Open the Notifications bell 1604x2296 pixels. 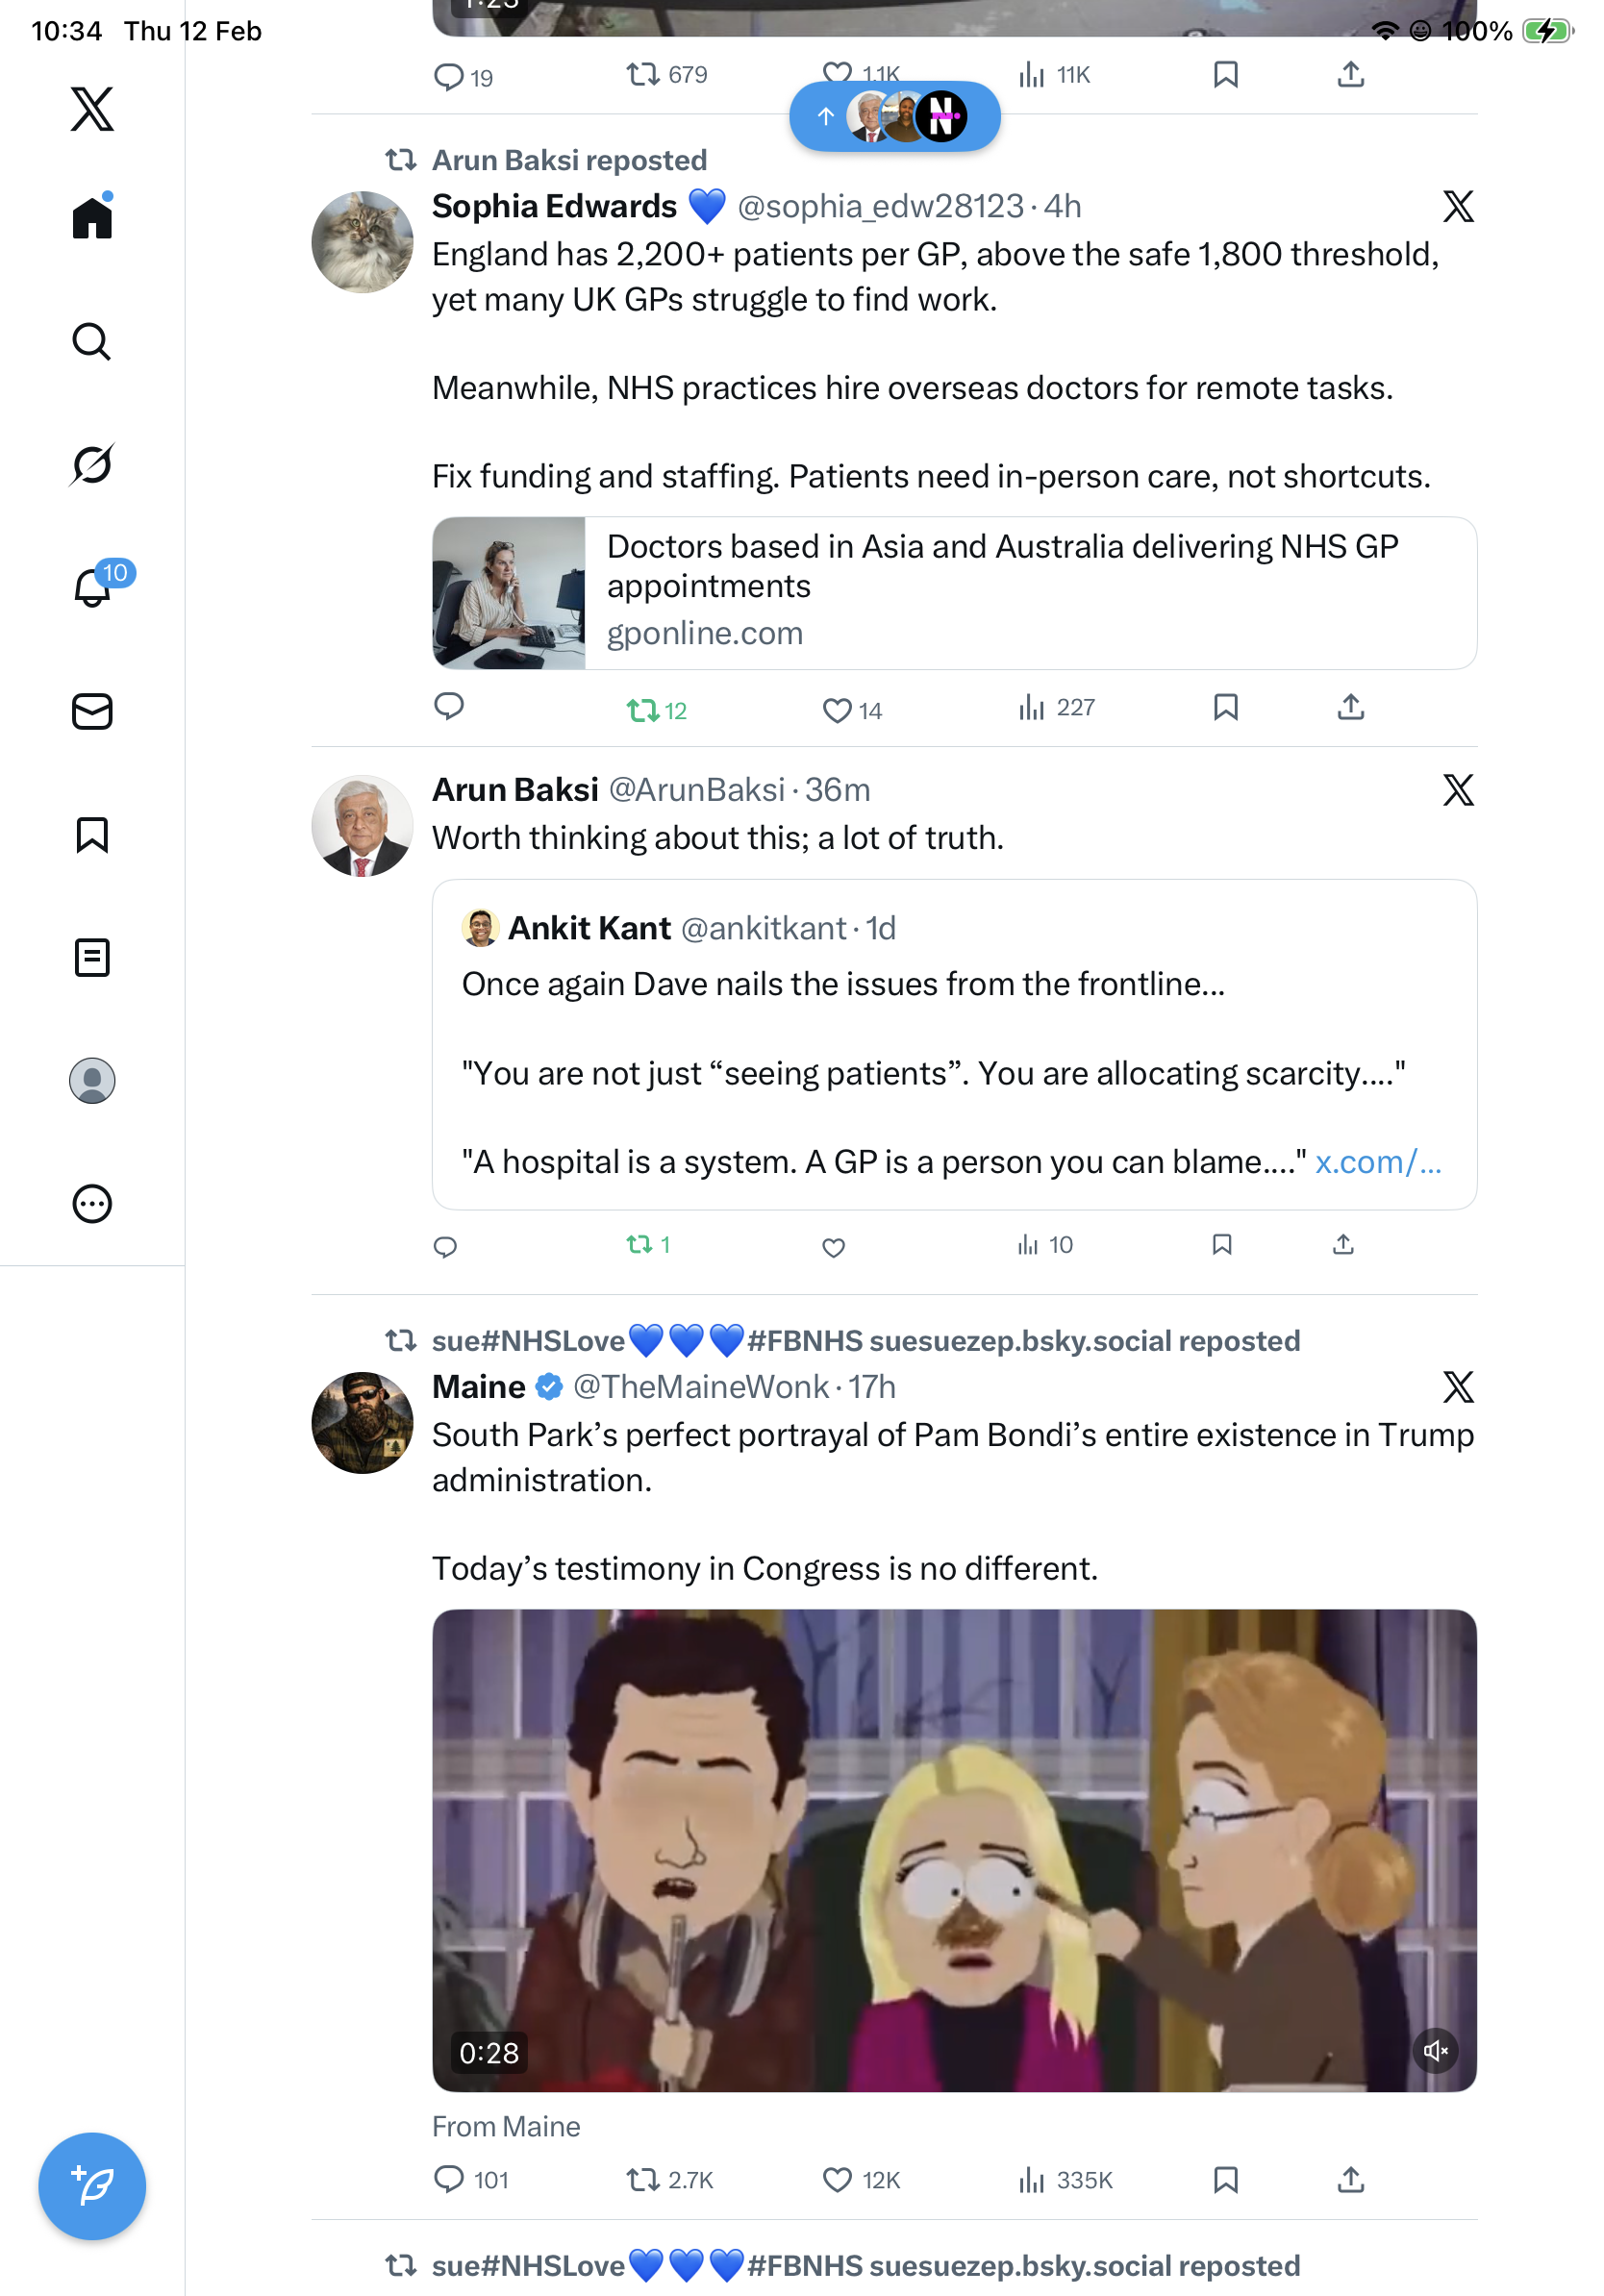pyautogui.click(x=92, y=587)
